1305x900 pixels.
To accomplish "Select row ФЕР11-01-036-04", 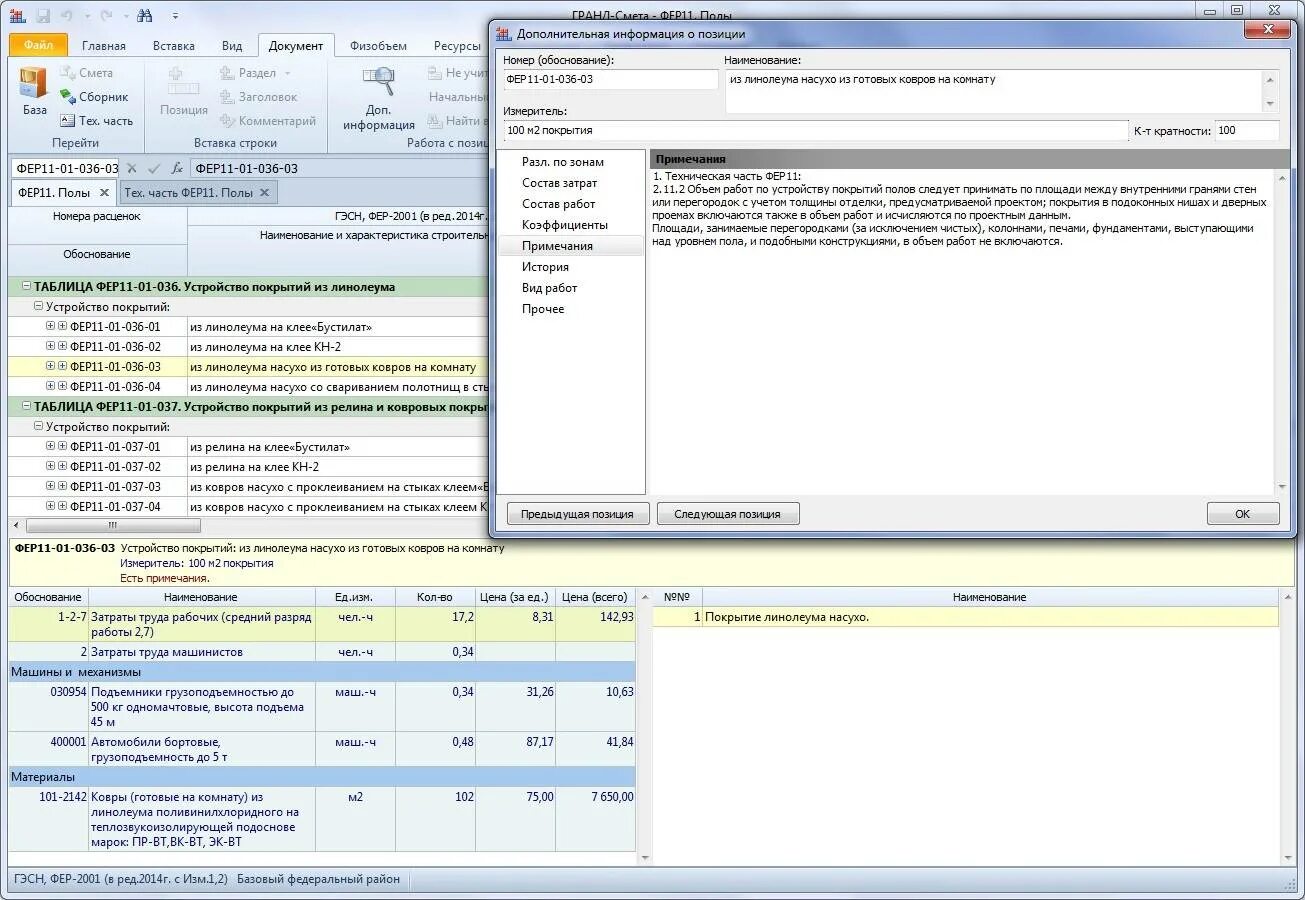I will tap(248, 386).
